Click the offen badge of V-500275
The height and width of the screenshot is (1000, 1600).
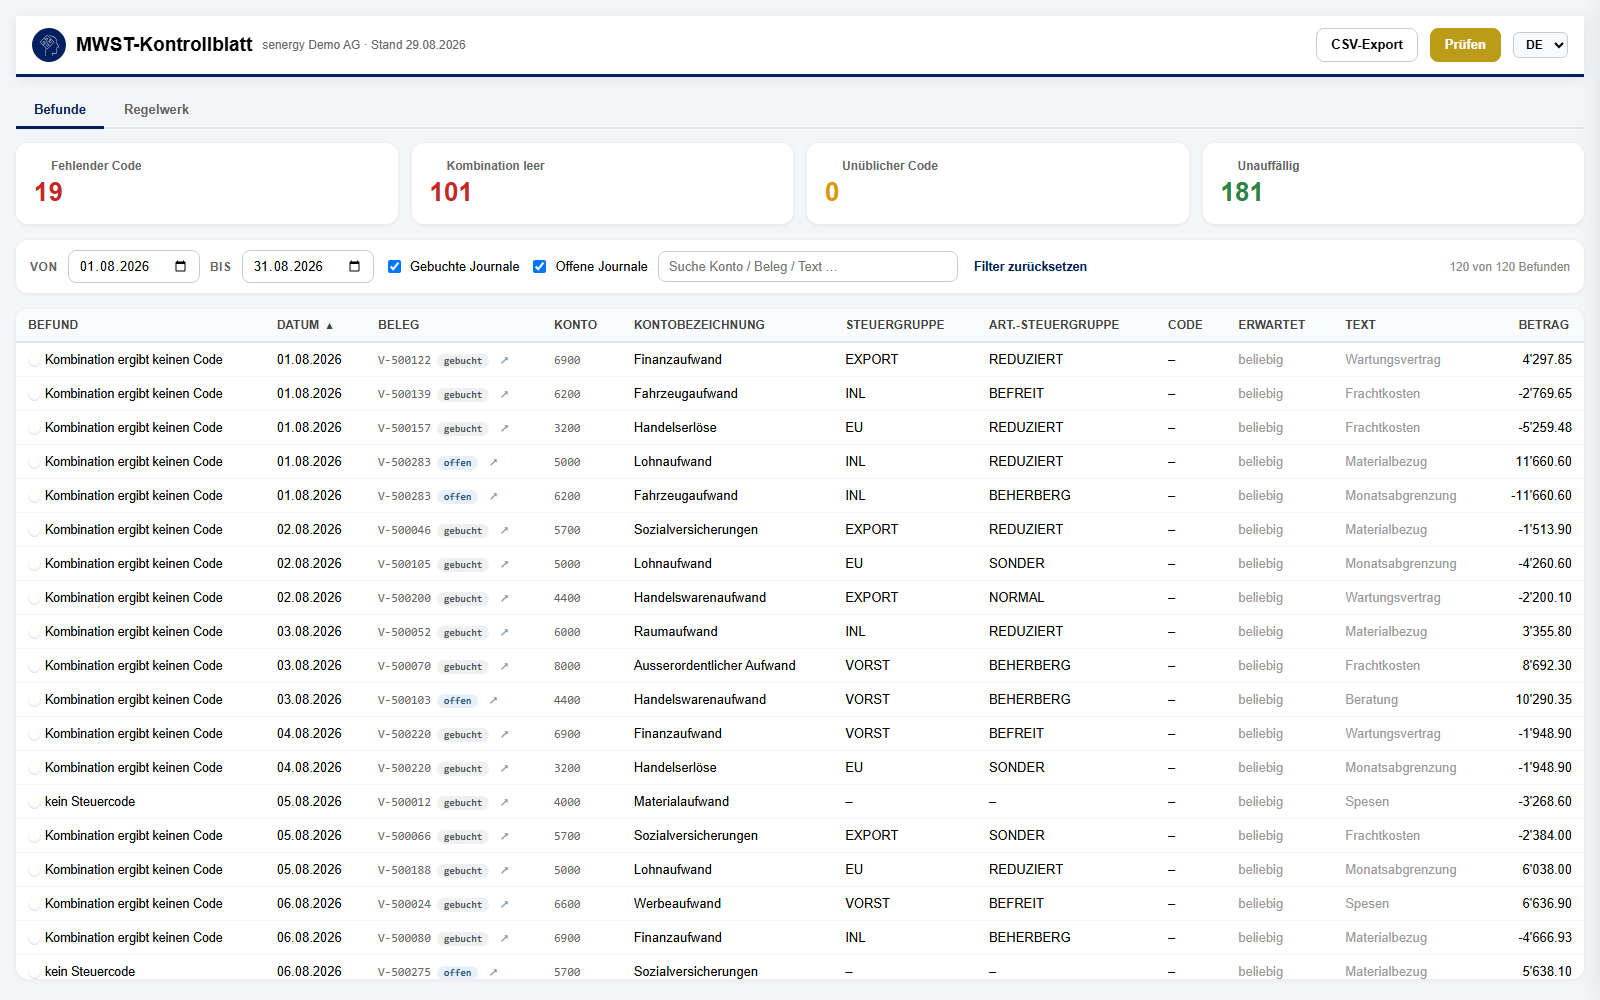point(457,973)
